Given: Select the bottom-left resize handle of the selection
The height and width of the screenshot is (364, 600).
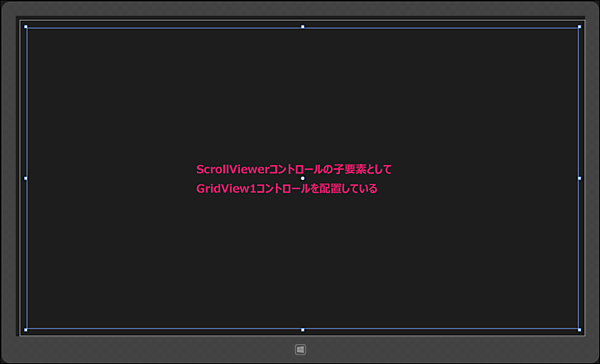Looking at the screenshot, I should tap(26, 330).
